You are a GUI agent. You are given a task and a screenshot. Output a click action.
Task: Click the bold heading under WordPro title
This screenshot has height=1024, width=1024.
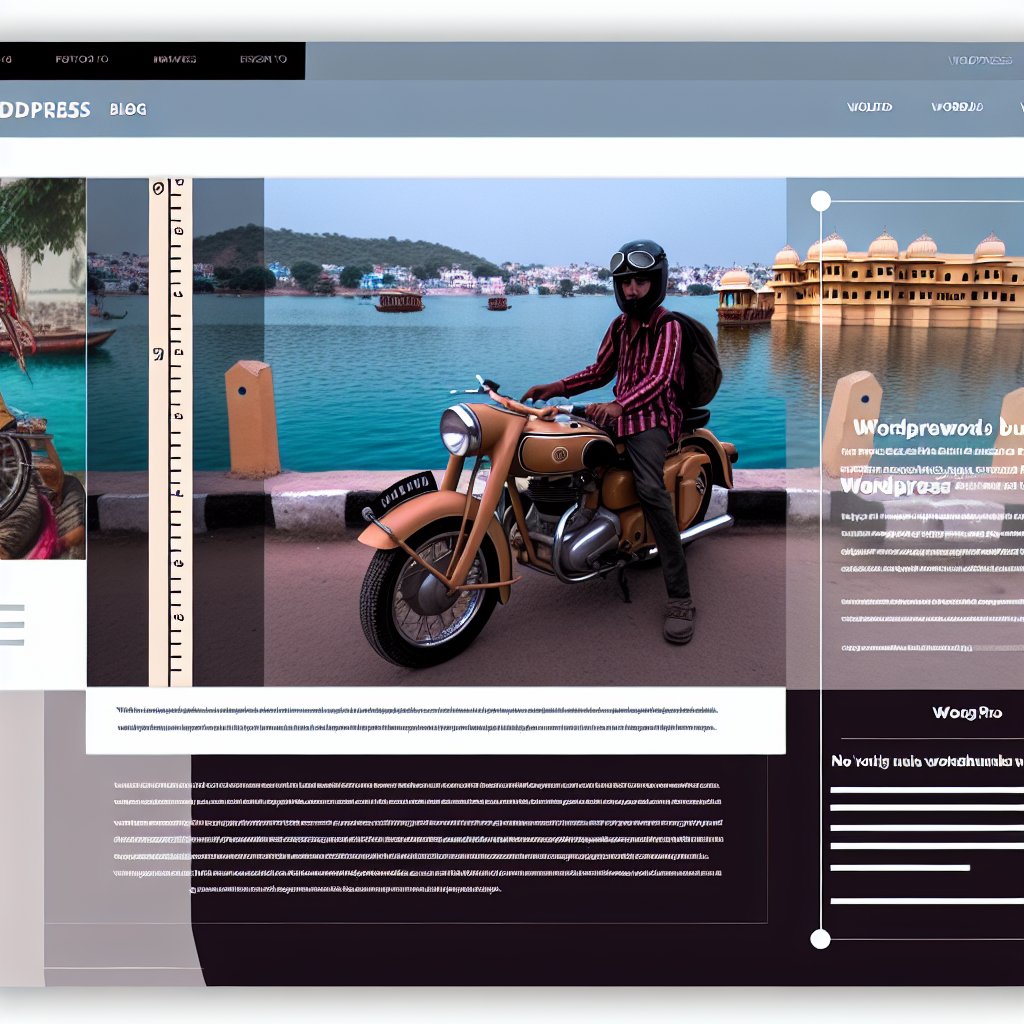[926, 762]
